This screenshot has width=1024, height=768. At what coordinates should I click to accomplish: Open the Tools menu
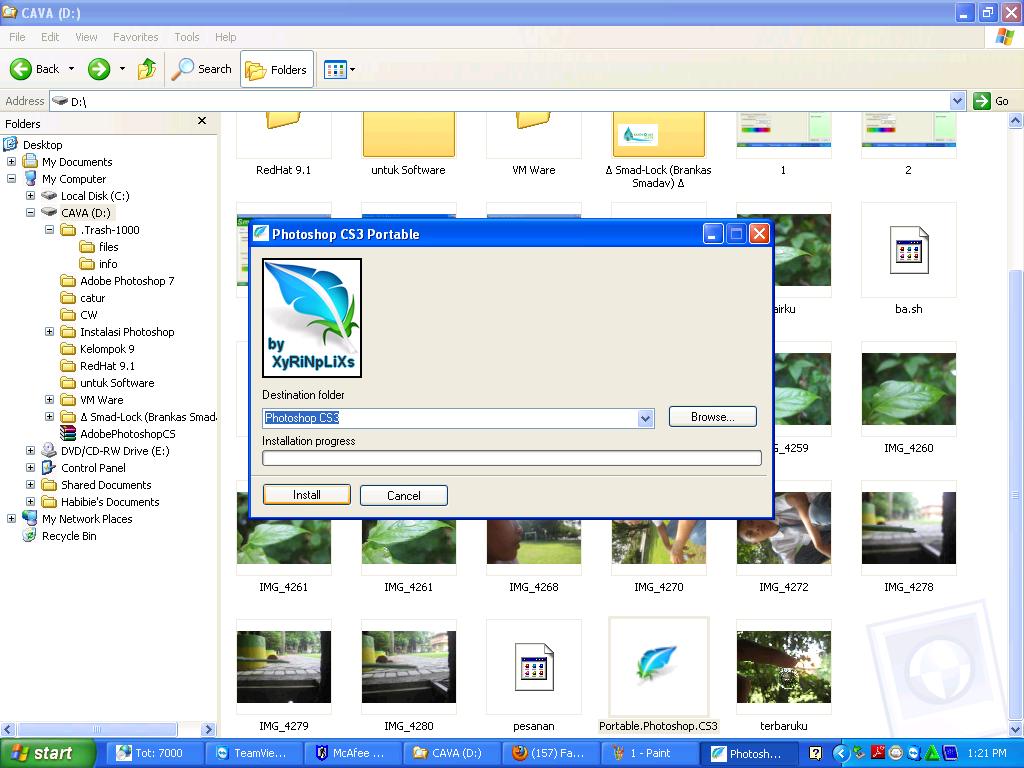tap(187, 37)
